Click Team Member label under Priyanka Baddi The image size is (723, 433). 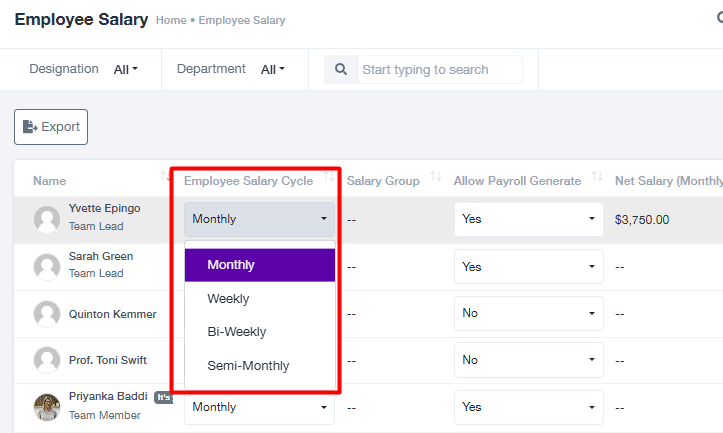[x=105, y=415]
